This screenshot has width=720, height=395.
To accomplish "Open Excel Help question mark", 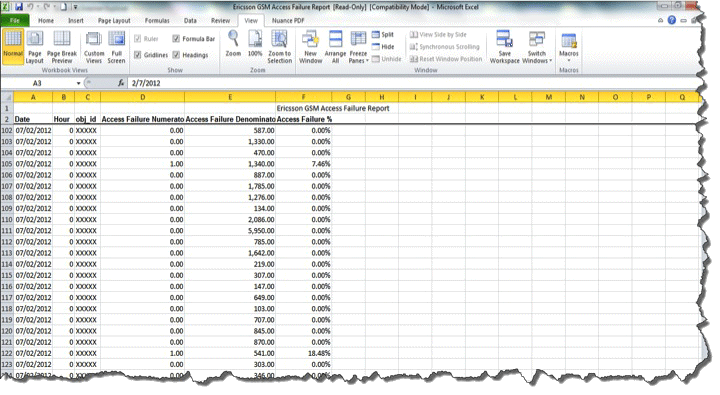I will point(672,20).
